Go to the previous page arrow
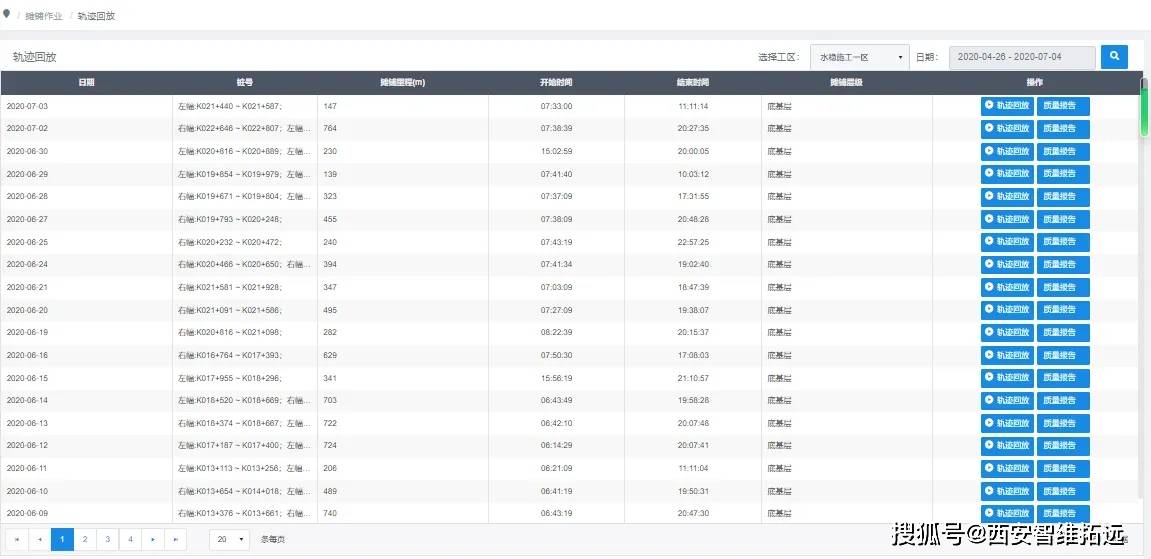1151x559 pixels. click(x=40, y=539)
